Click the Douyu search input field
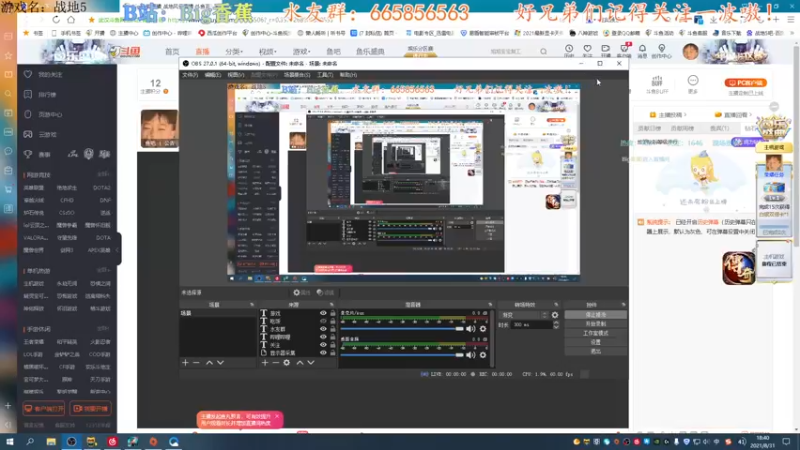 pos(510,52)
